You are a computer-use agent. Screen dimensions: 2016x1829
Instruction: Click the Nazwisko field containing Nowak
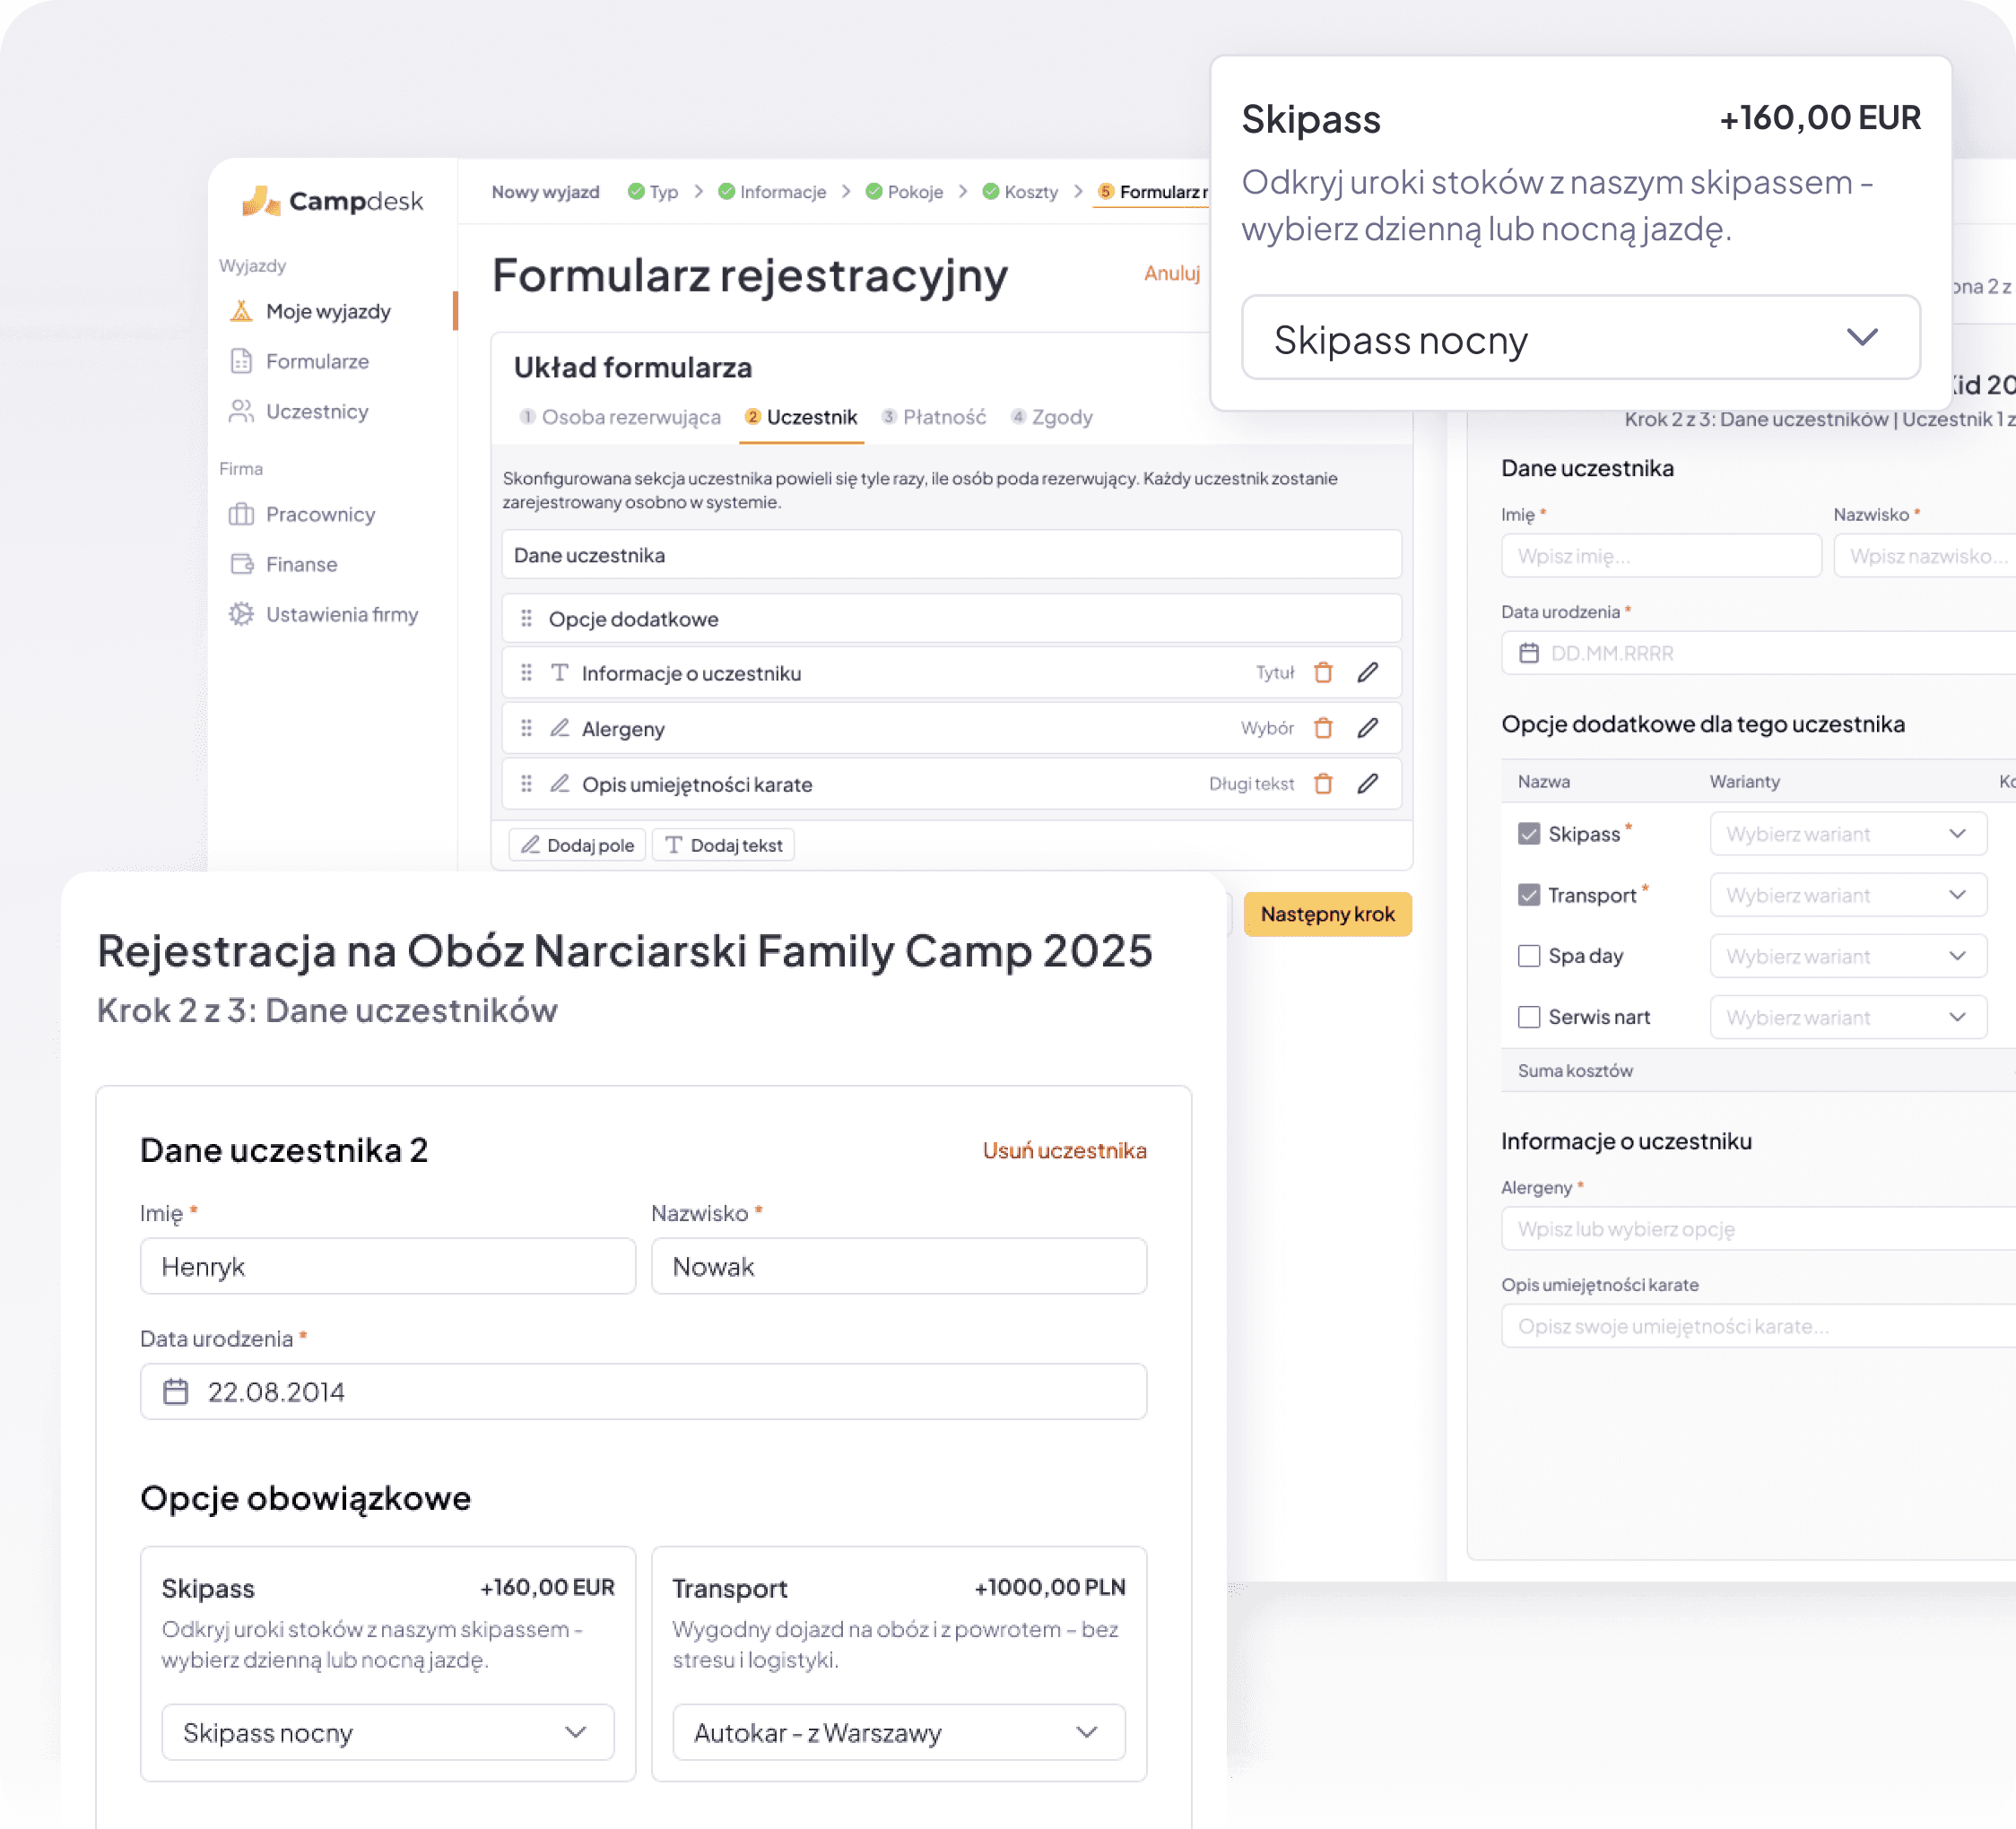click(898, 1266)
